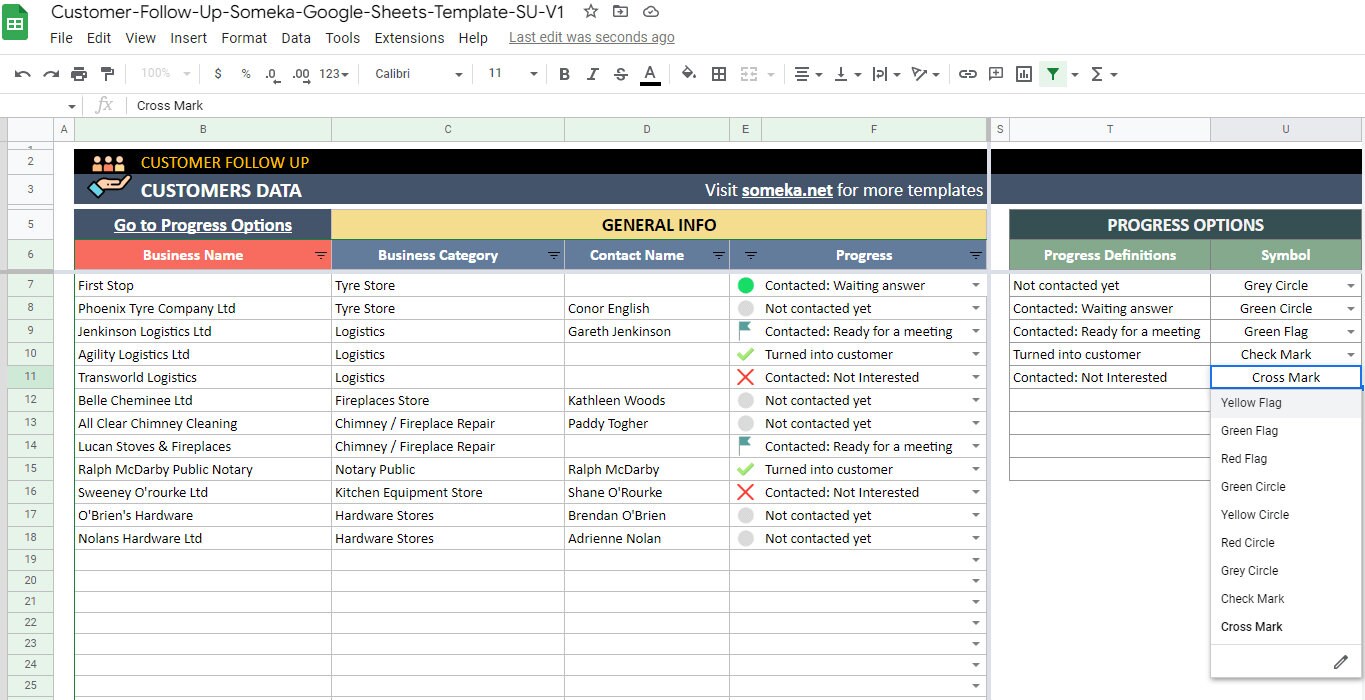This screenshot has width=1365, height=700.
Task: Click the Print icon
Action: point(79,73)
